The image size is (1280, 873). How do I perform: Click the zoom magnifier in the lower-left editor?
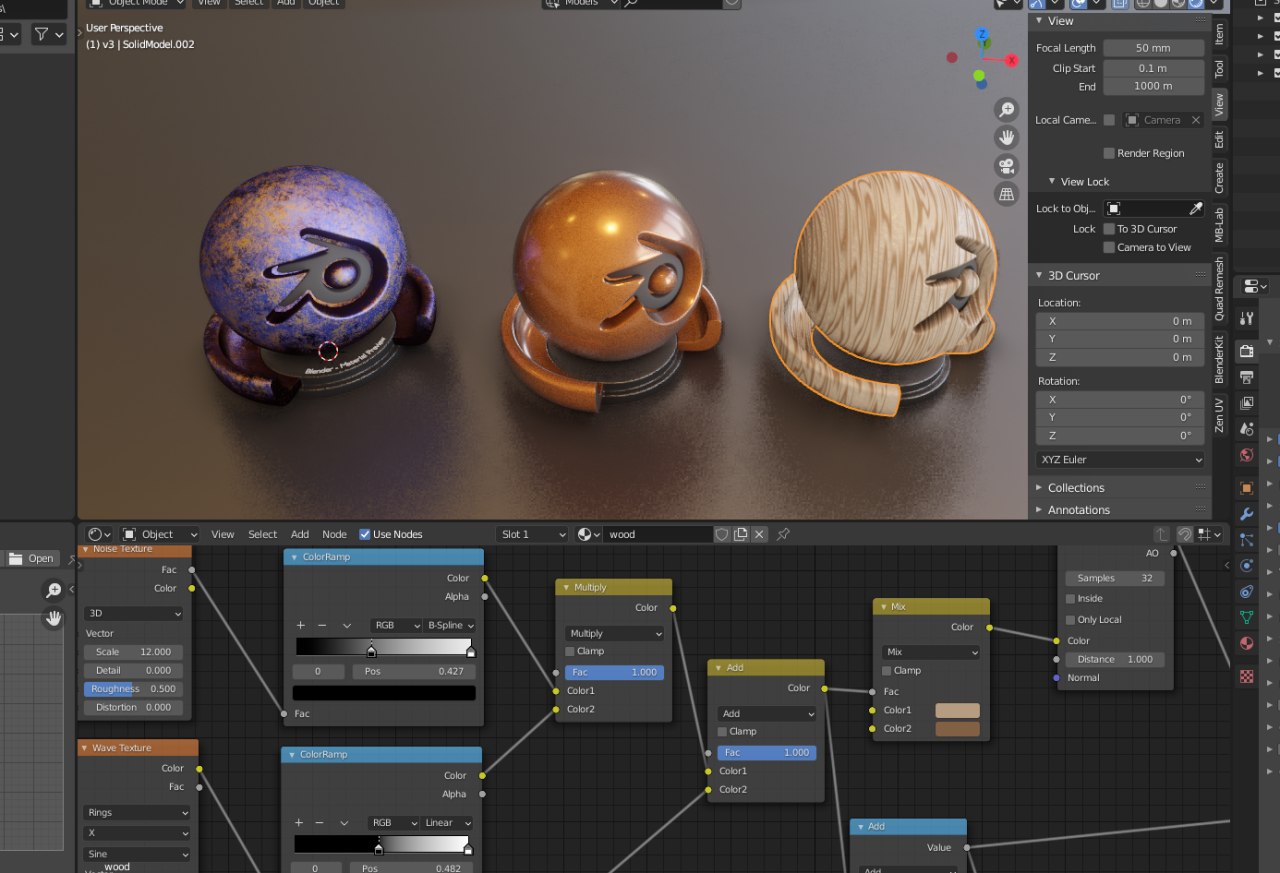(x=54, y=590)
